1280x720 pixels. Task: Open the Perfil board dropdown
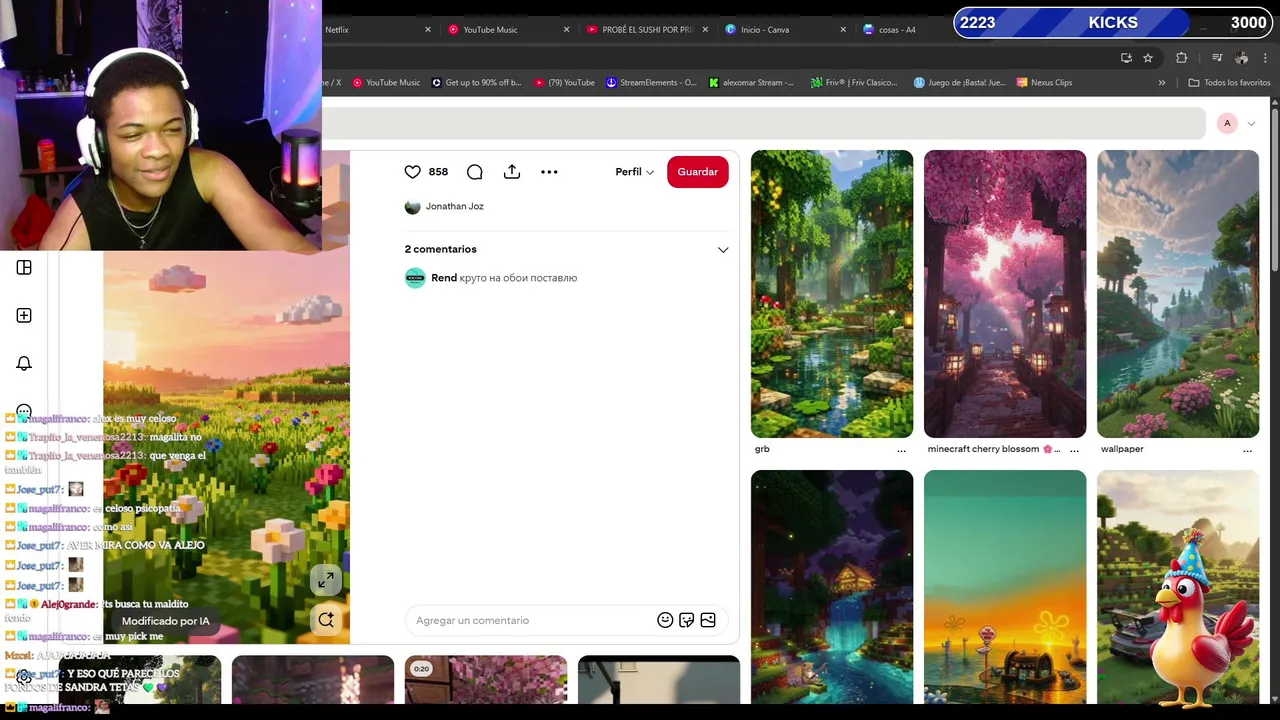coord(634,172)
